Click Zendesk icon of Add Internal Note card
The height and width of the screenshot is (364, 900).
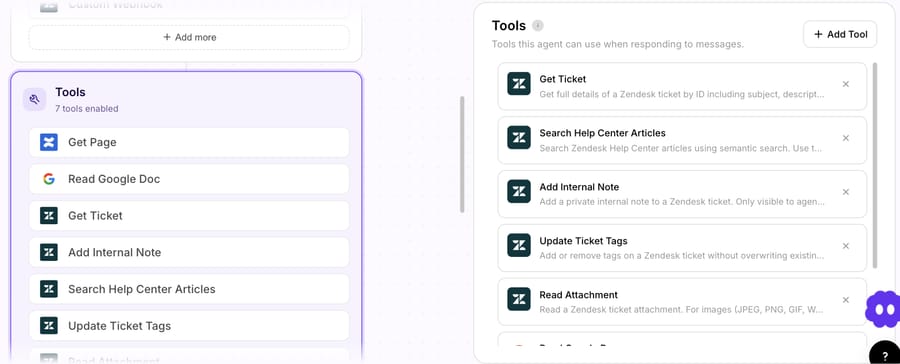pyautogui.click(x=519, y=192)
